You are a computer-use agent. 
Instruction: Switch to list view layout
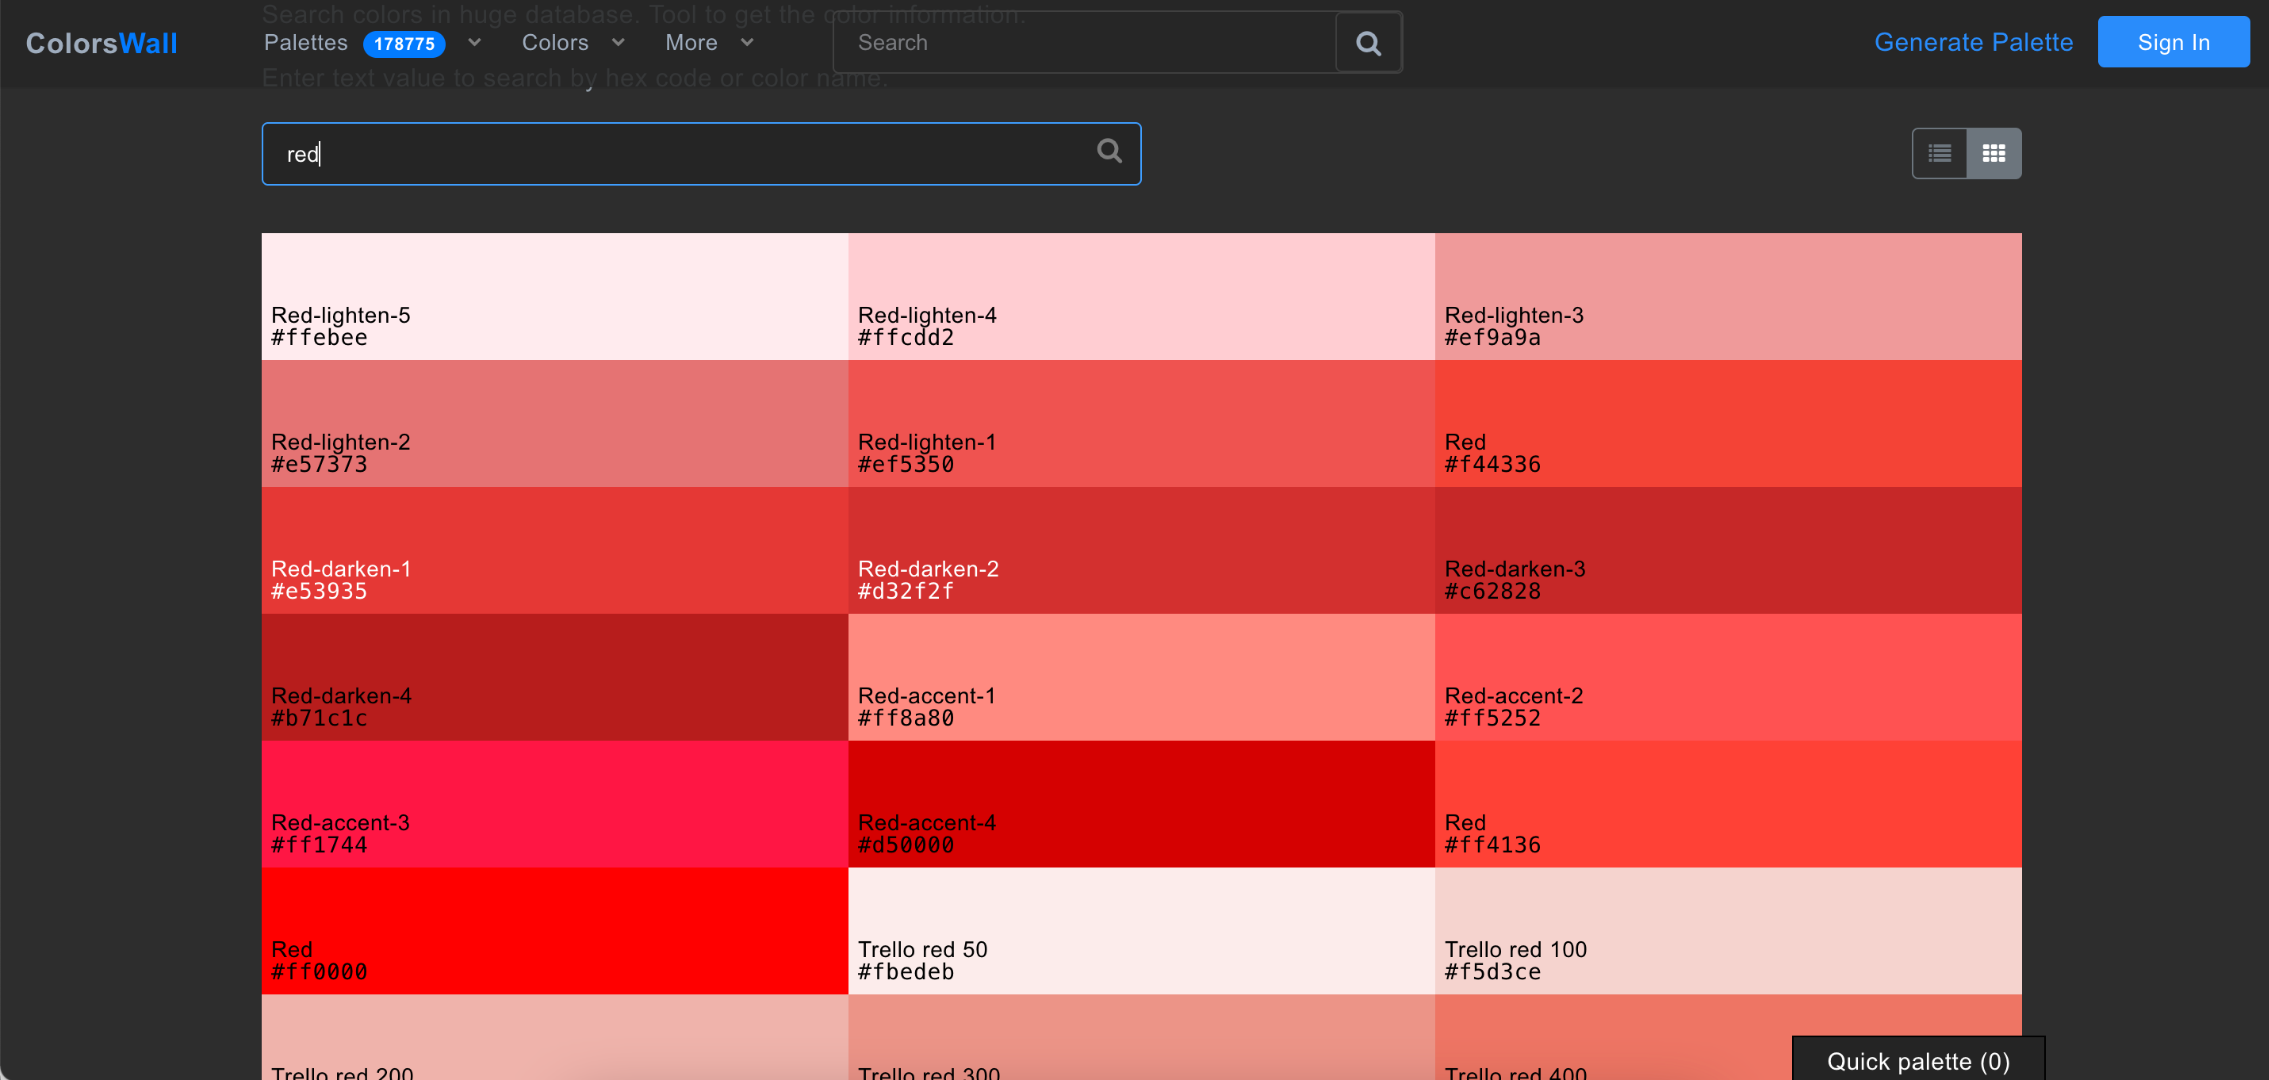click(1939, 152)
